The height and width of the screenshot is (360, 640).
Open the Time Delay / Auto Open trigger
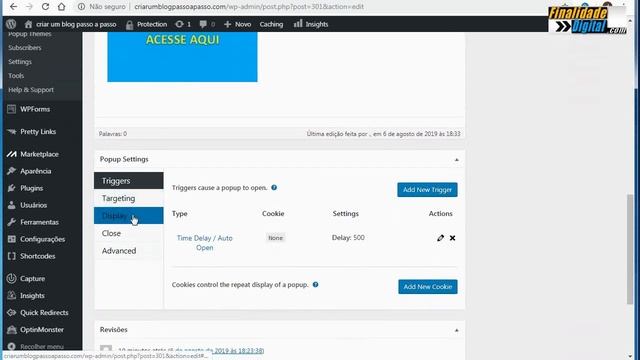[204, 243]
